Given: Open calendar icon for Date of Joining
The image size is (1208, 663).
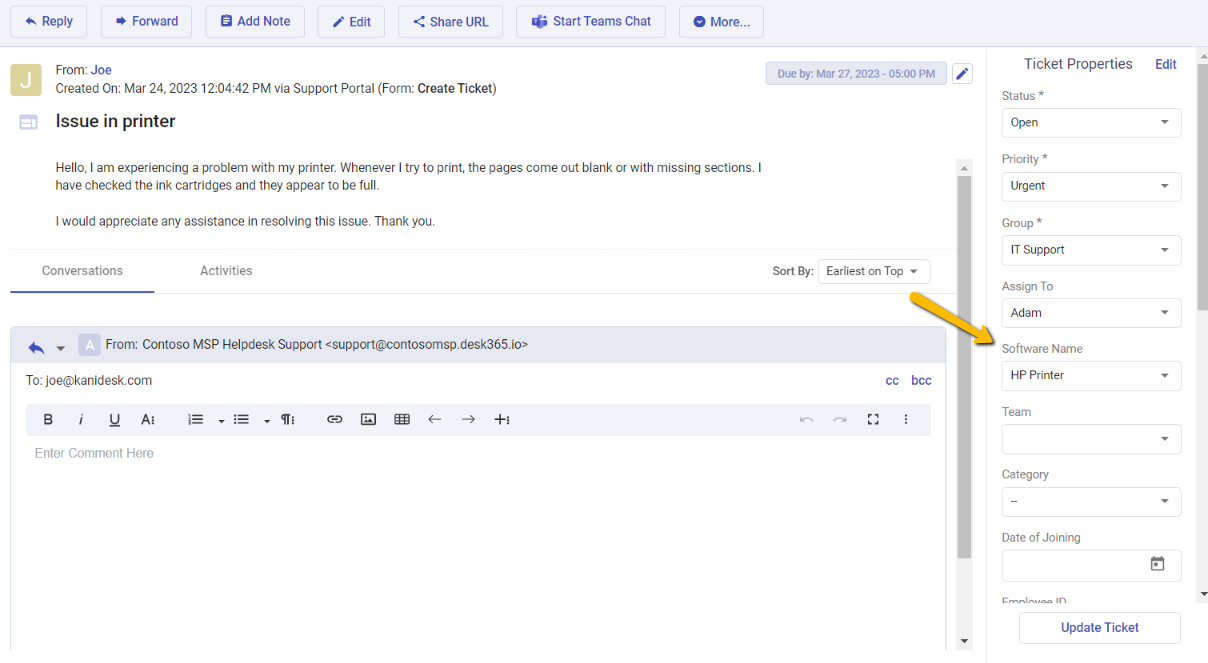Looking at the screenshot, I should click(x=1157, y=564).
